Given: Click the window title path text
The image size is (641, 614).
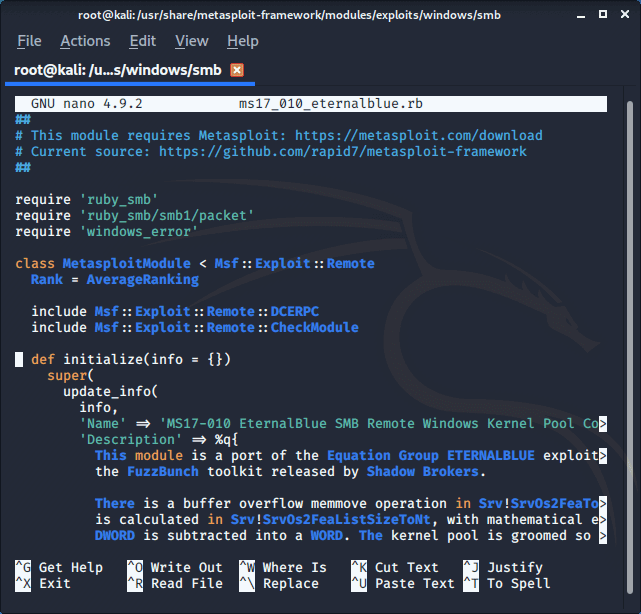Looking at the screenshot, I should pyautogui.click(x=289, y=15).
